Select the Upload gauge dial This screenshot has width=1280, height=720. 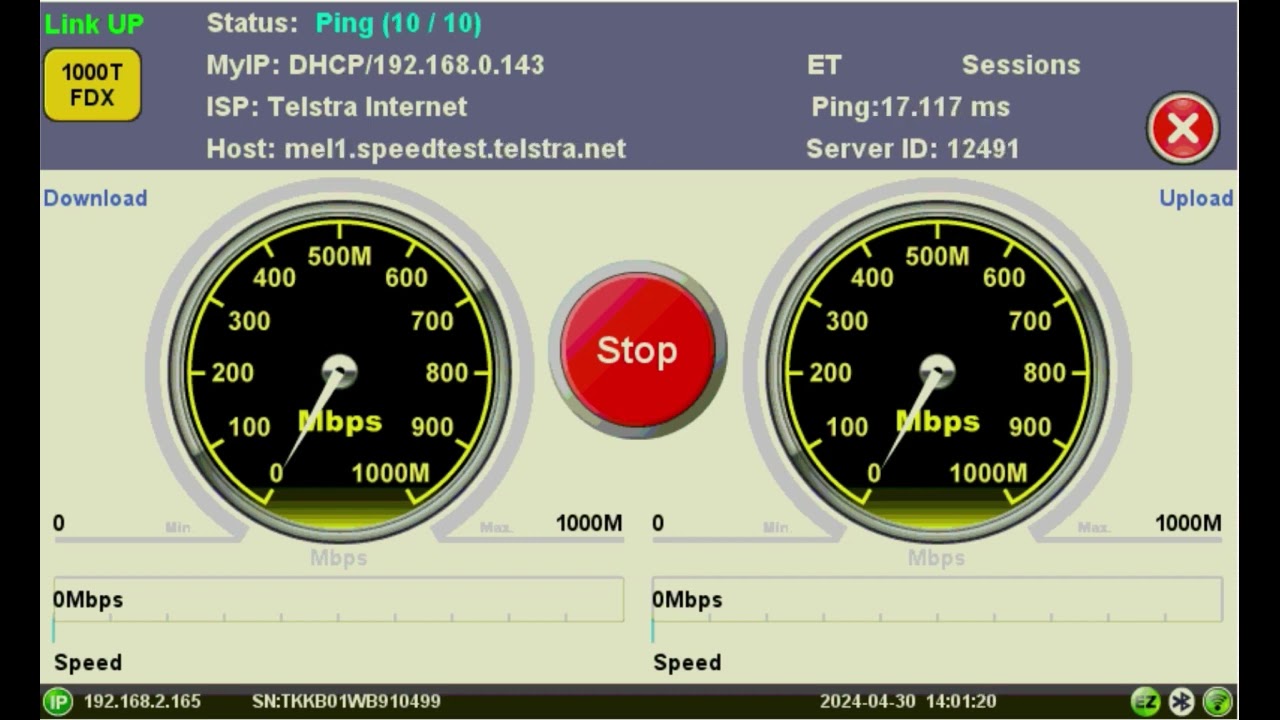tap(937, 372)
